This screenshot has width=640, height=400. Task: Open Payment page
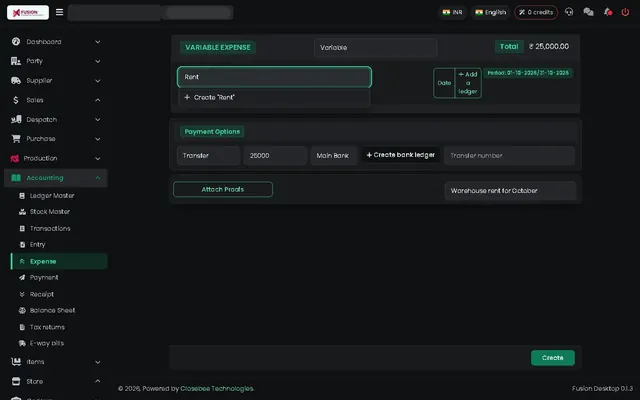coord(44,278)
